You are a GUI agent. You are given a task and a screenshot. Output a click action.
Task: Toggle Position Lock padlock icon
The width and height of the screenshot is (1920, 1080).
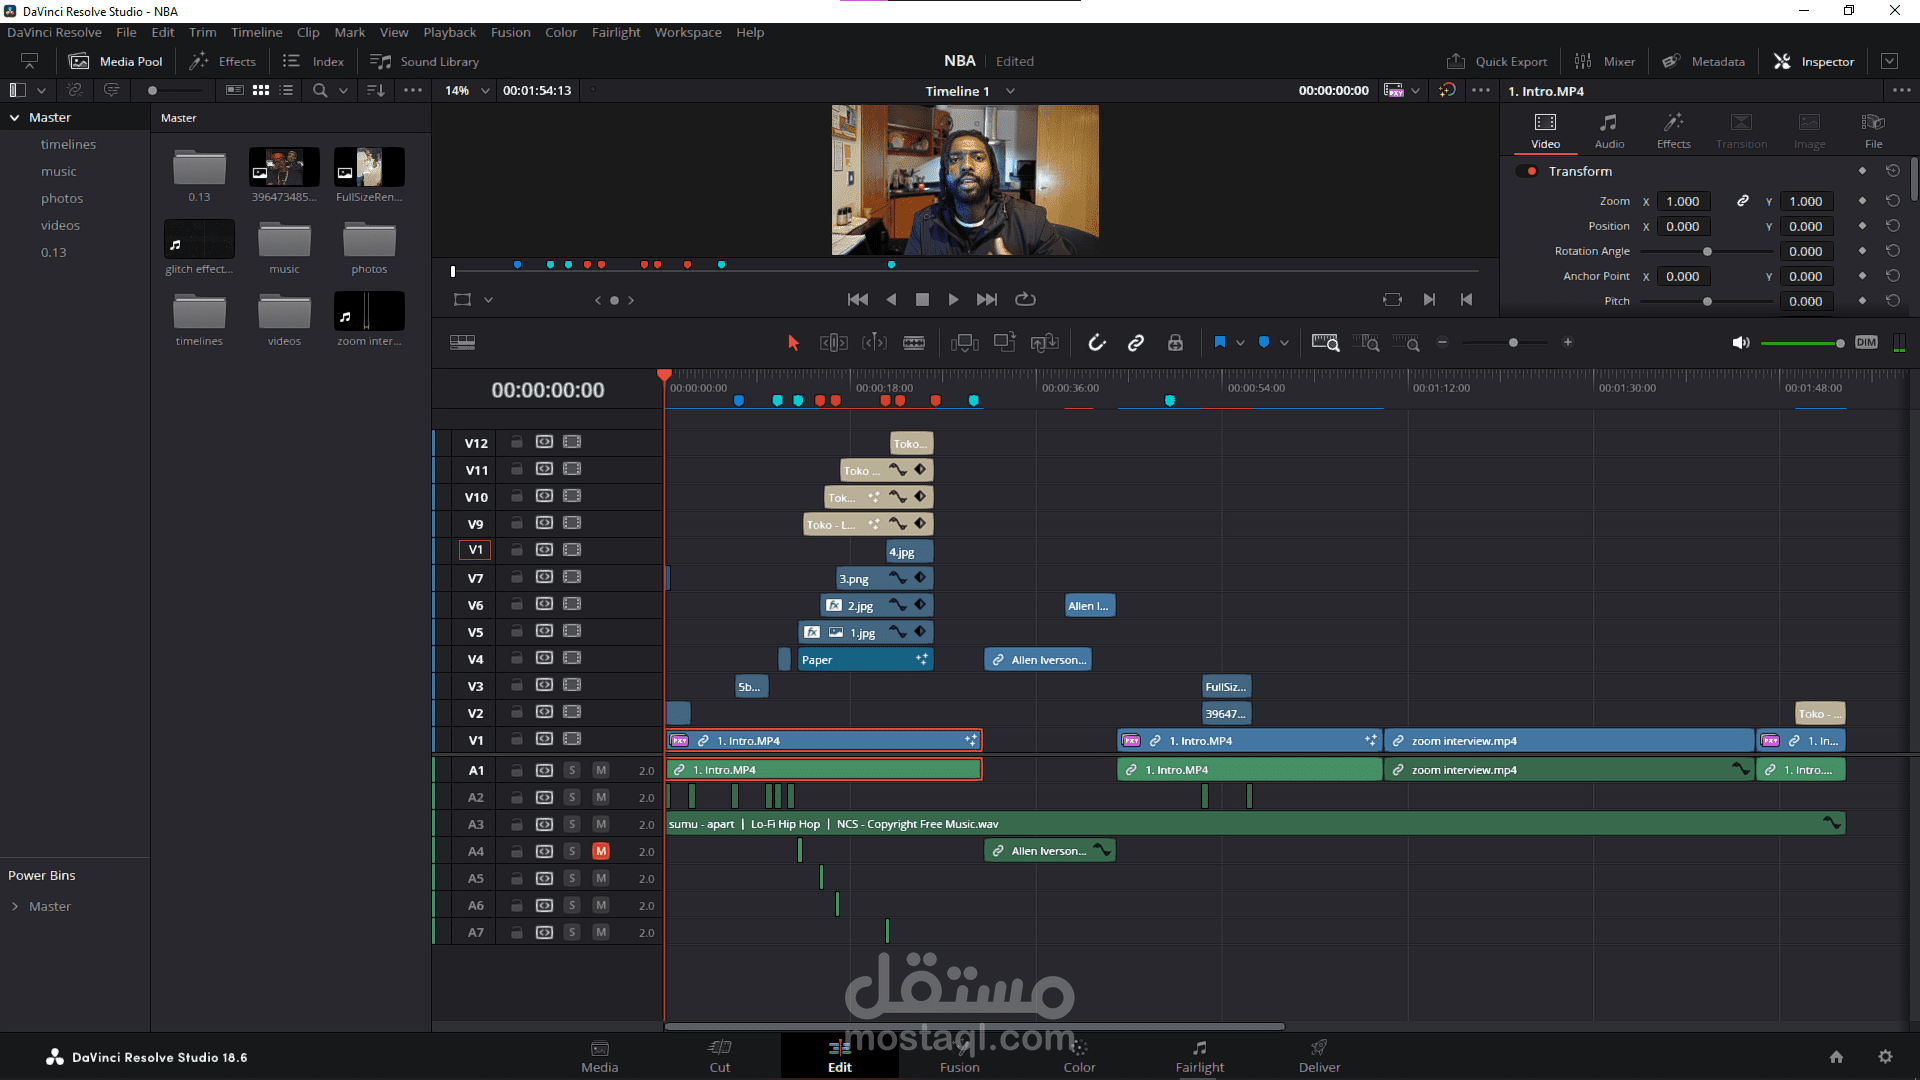[x=1175, y=343]
